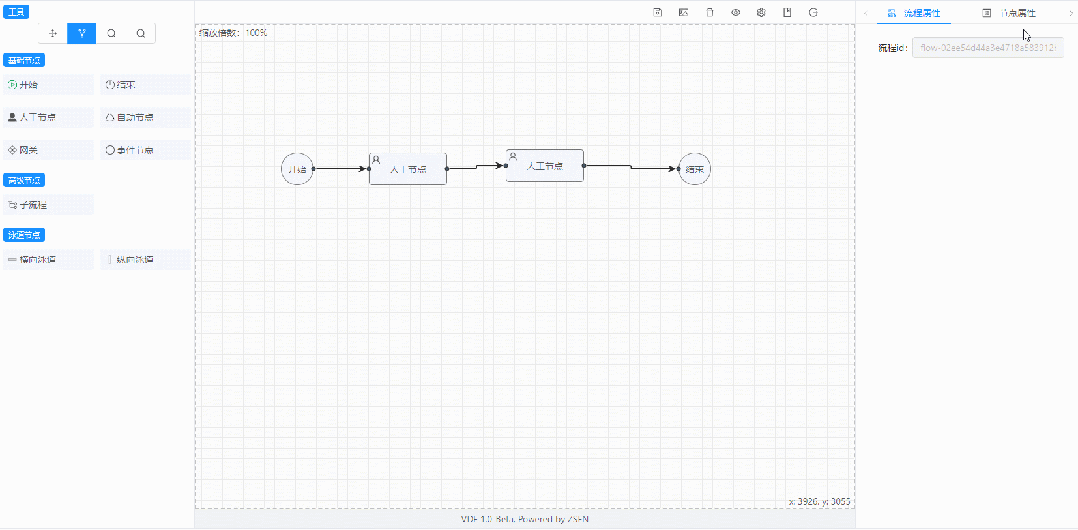
Task: Select the 人工节点 box linked to 结束
Action: pyautogui.click(x=544, y=166)
